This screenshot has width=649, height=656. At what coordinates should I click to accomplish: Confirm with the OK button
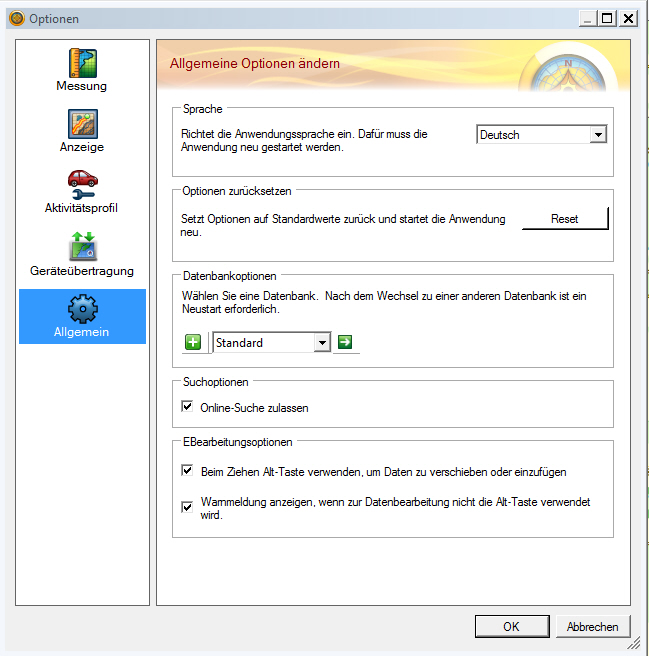coord(511,627)
